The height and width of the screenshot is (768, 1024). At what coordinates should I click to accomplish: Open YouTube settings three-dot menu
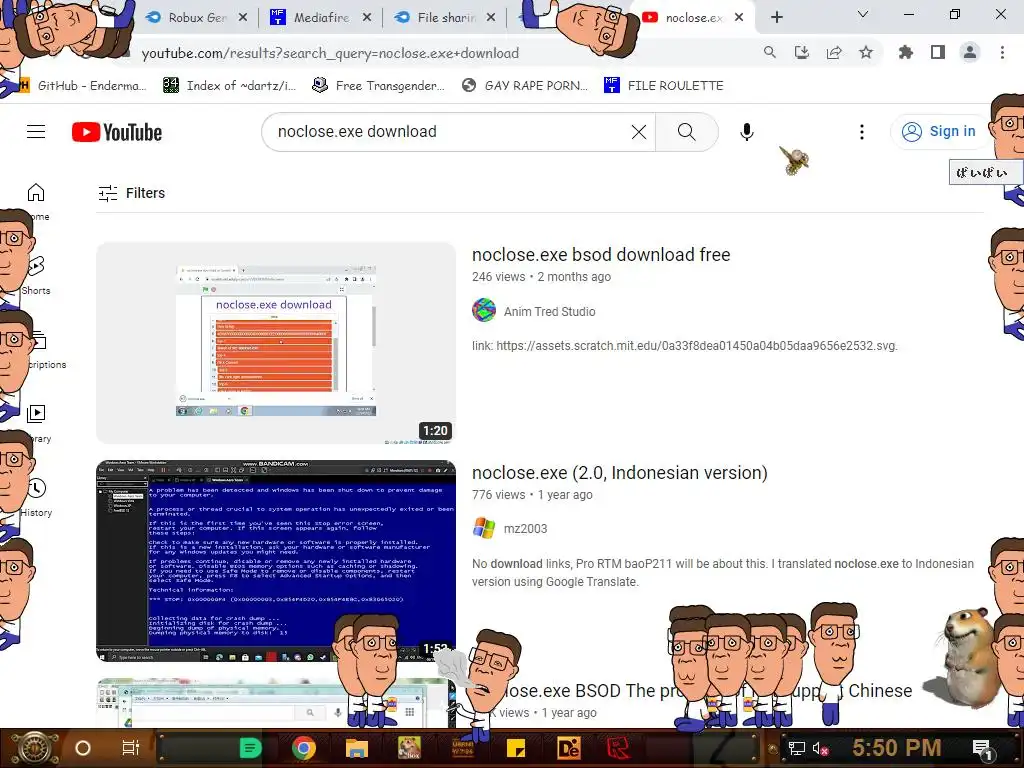pyautogui.click(x=861, y=132)
